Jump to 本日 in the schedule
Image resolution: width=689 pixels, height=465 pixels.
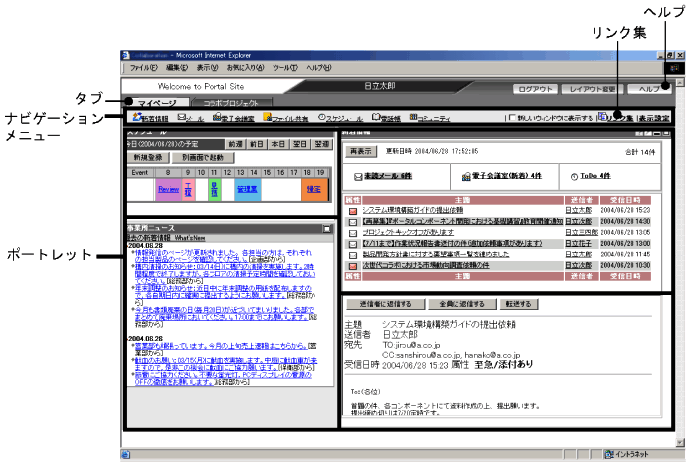click(x=278, y=144)
